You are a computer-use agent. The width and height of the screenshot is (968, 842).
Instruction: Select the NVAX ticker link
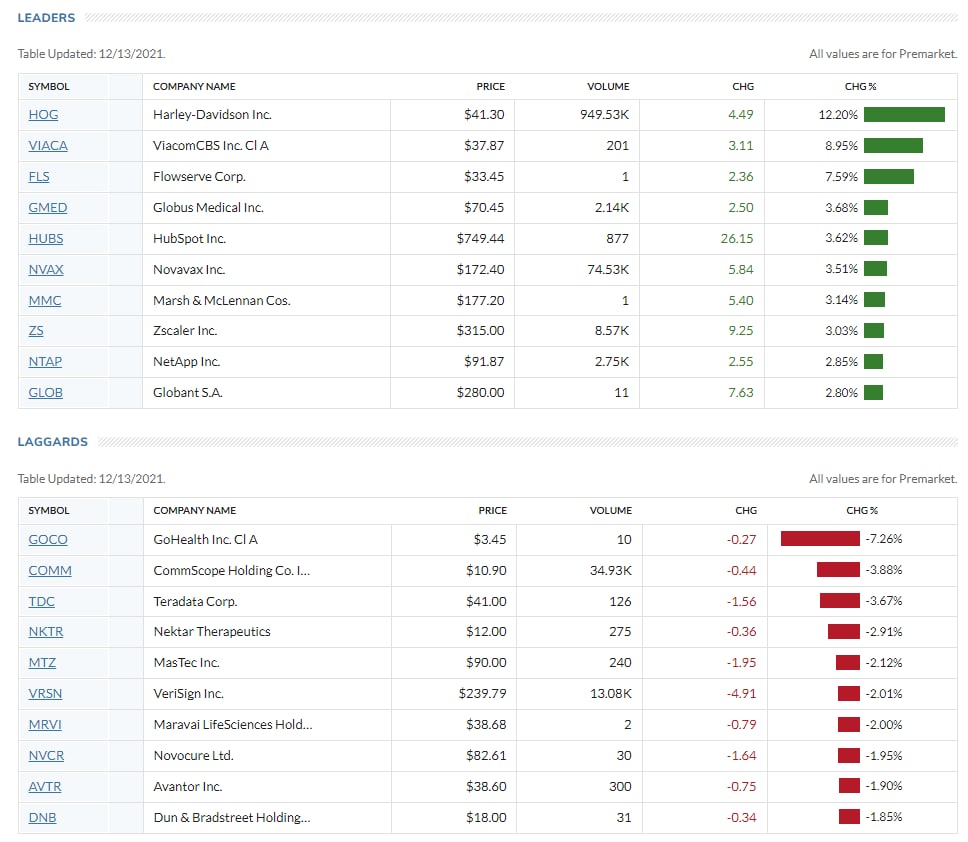46,270
